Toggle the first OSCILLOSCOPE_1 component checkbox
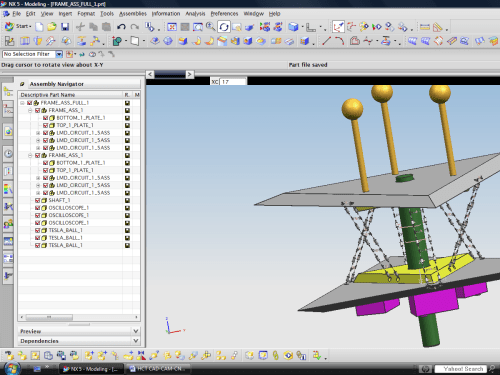500x375 pixels. click(37, 208)
